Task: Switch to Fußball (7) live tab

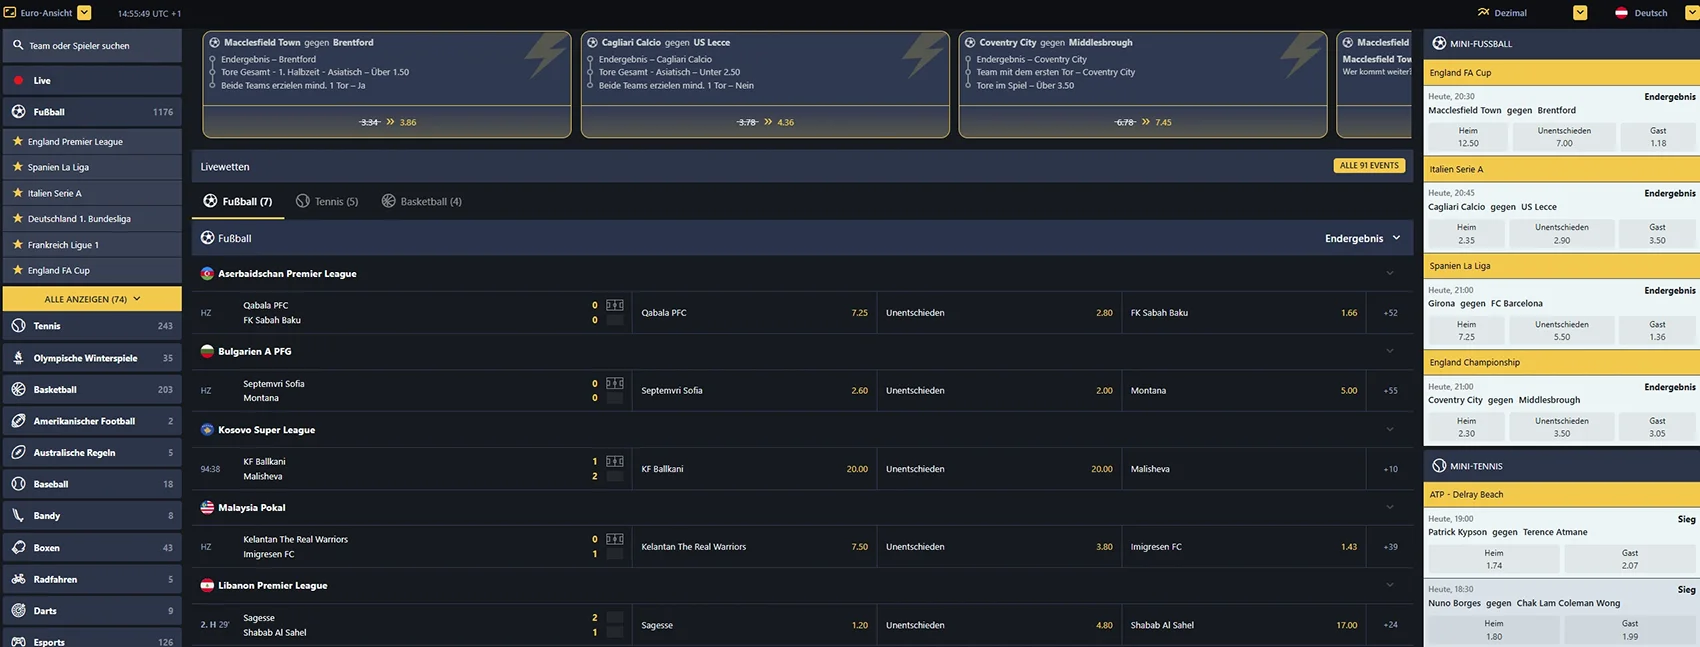Action: (238, 201)
